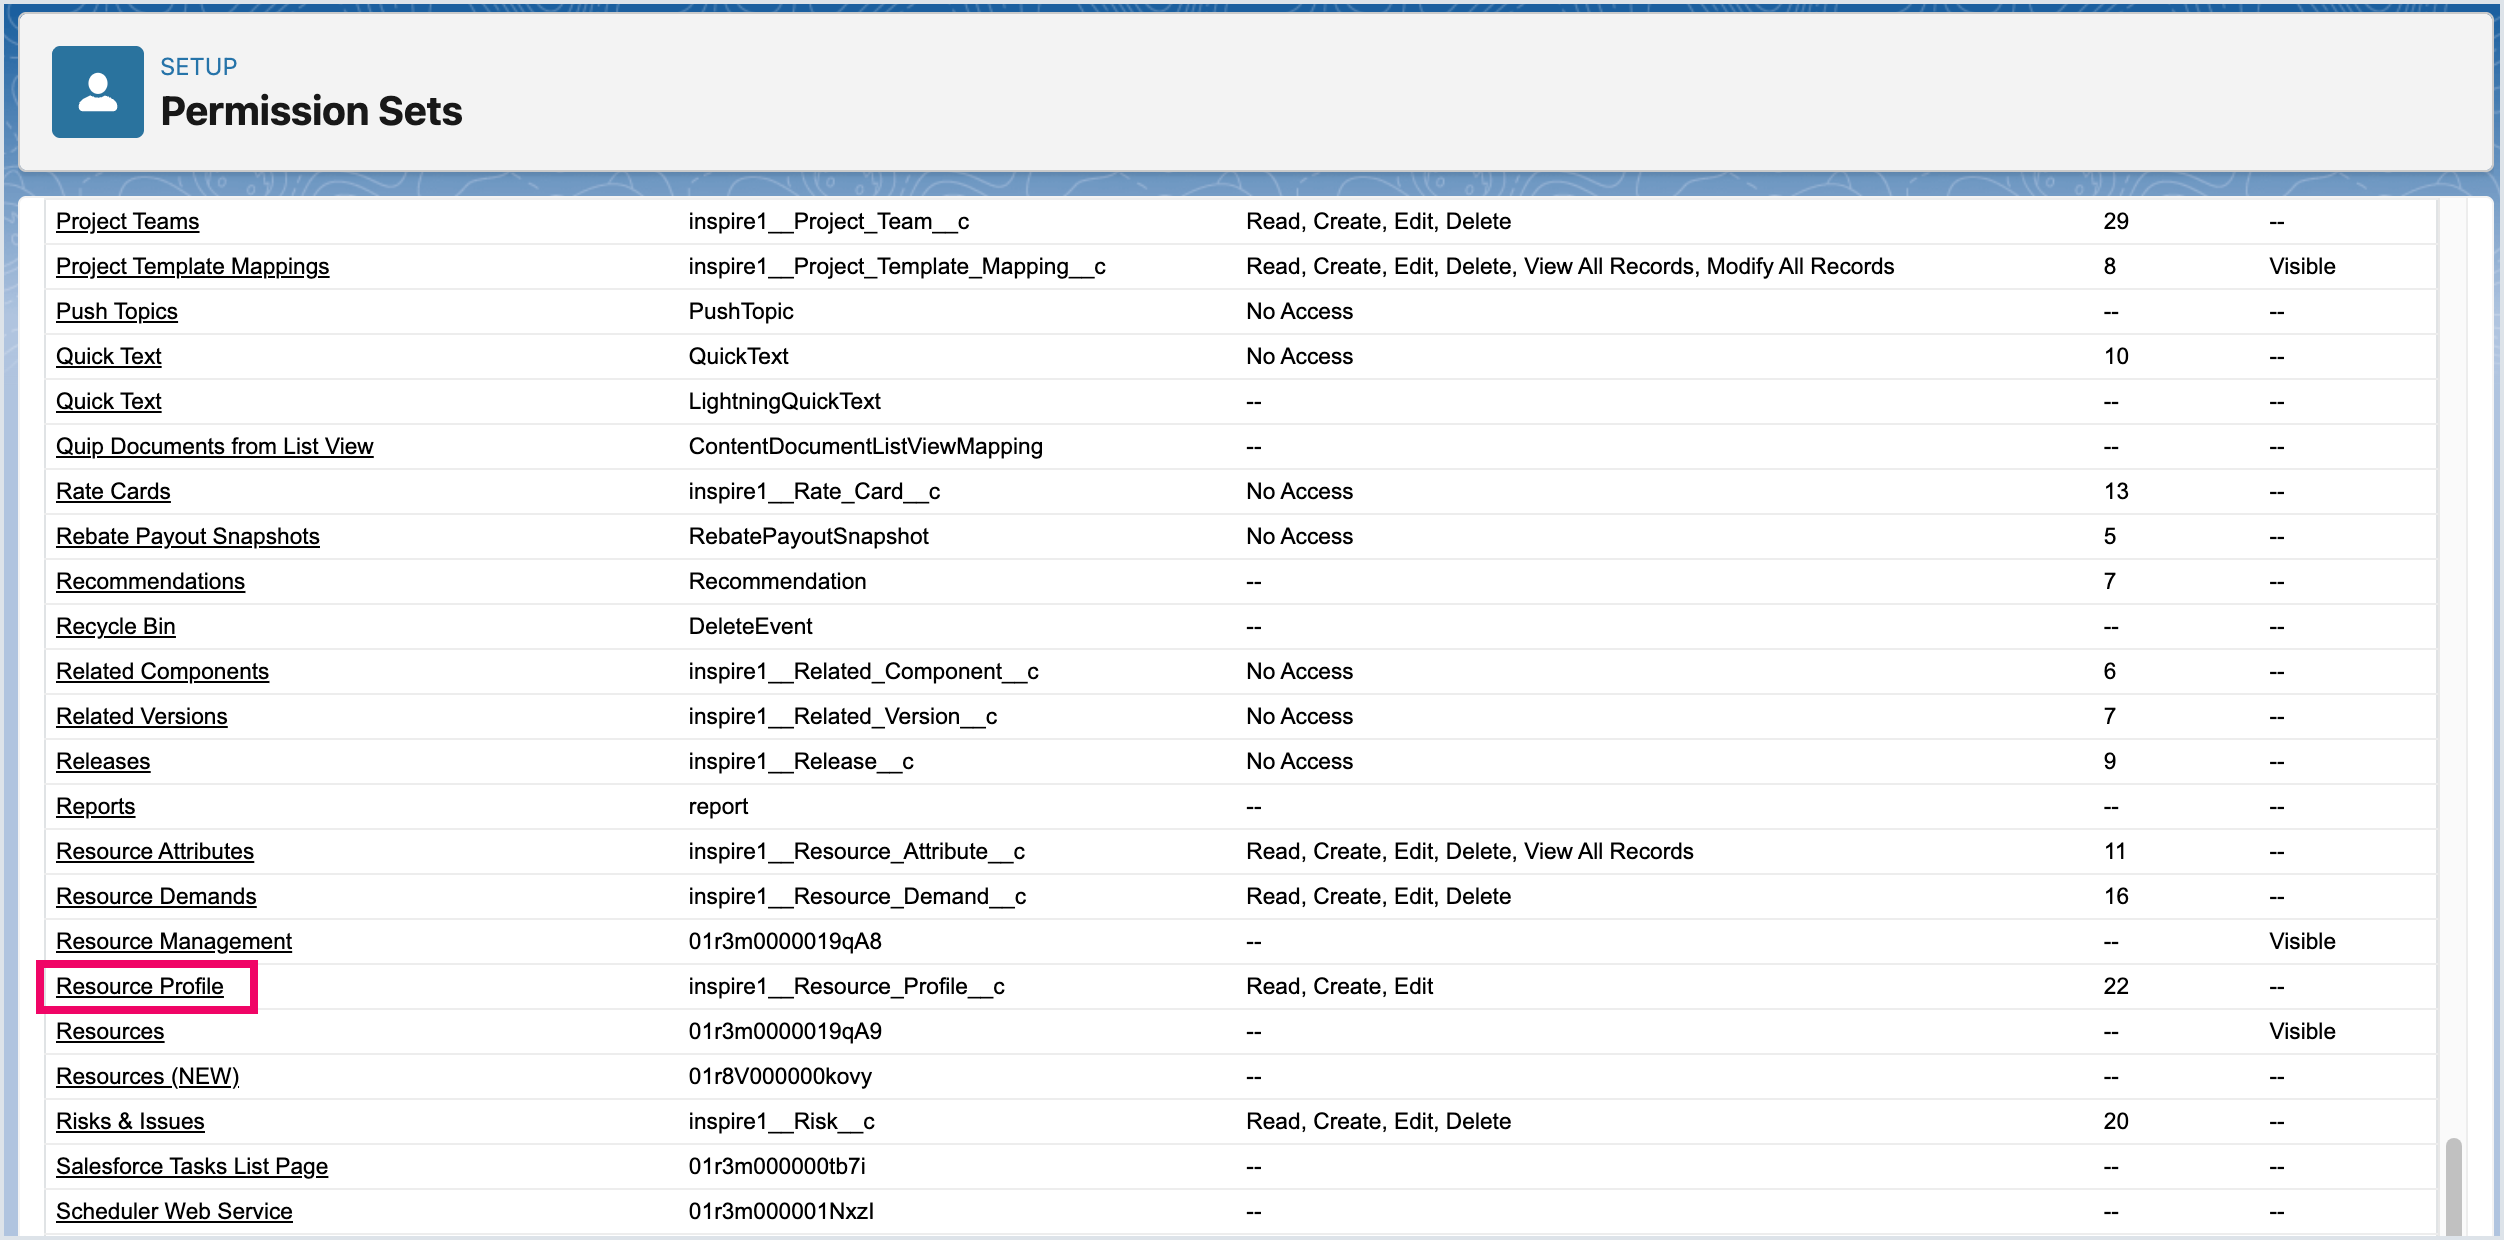Image resolution: width=2504 pixels, height=1240 pixels.
Task: Open Quick Text for LightningQuickText object
Action: 108,401
